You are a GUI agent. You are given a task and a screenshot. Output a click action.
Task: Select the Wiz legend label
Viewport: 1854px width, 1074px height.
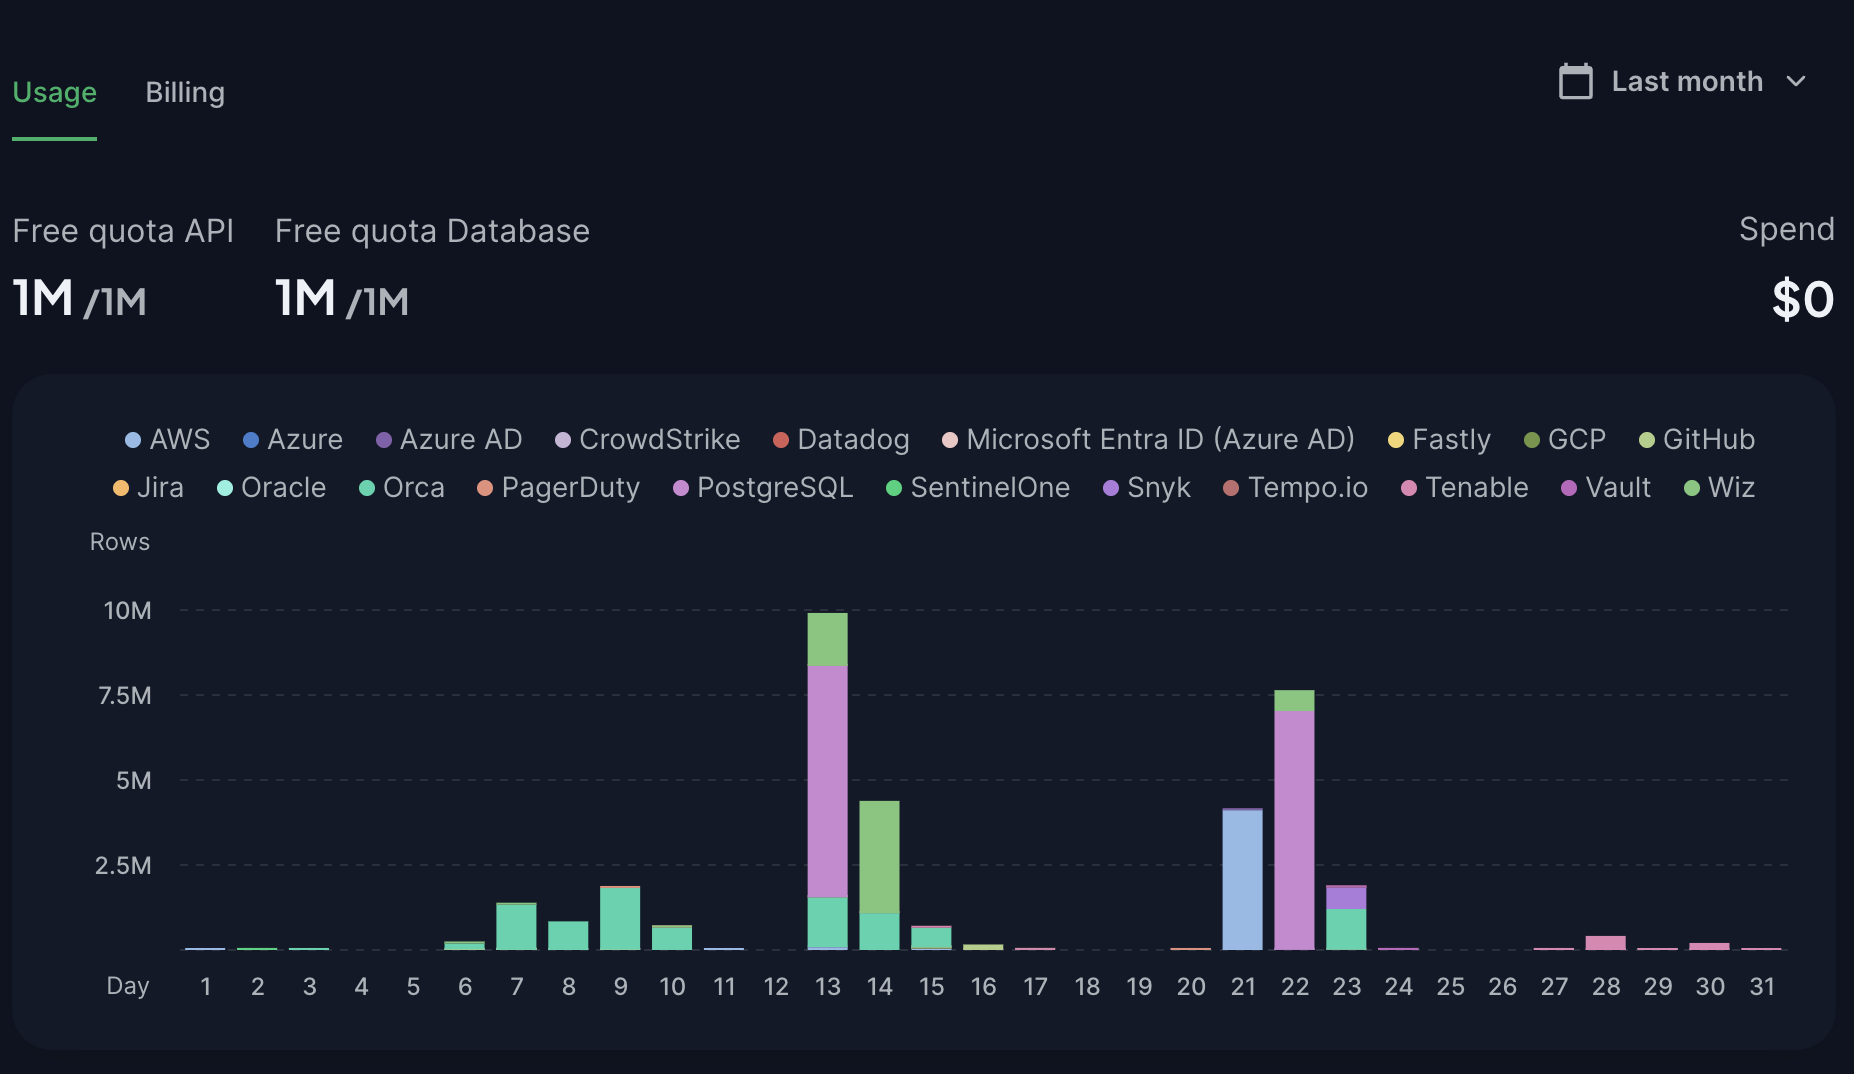tap(1732, 488)
